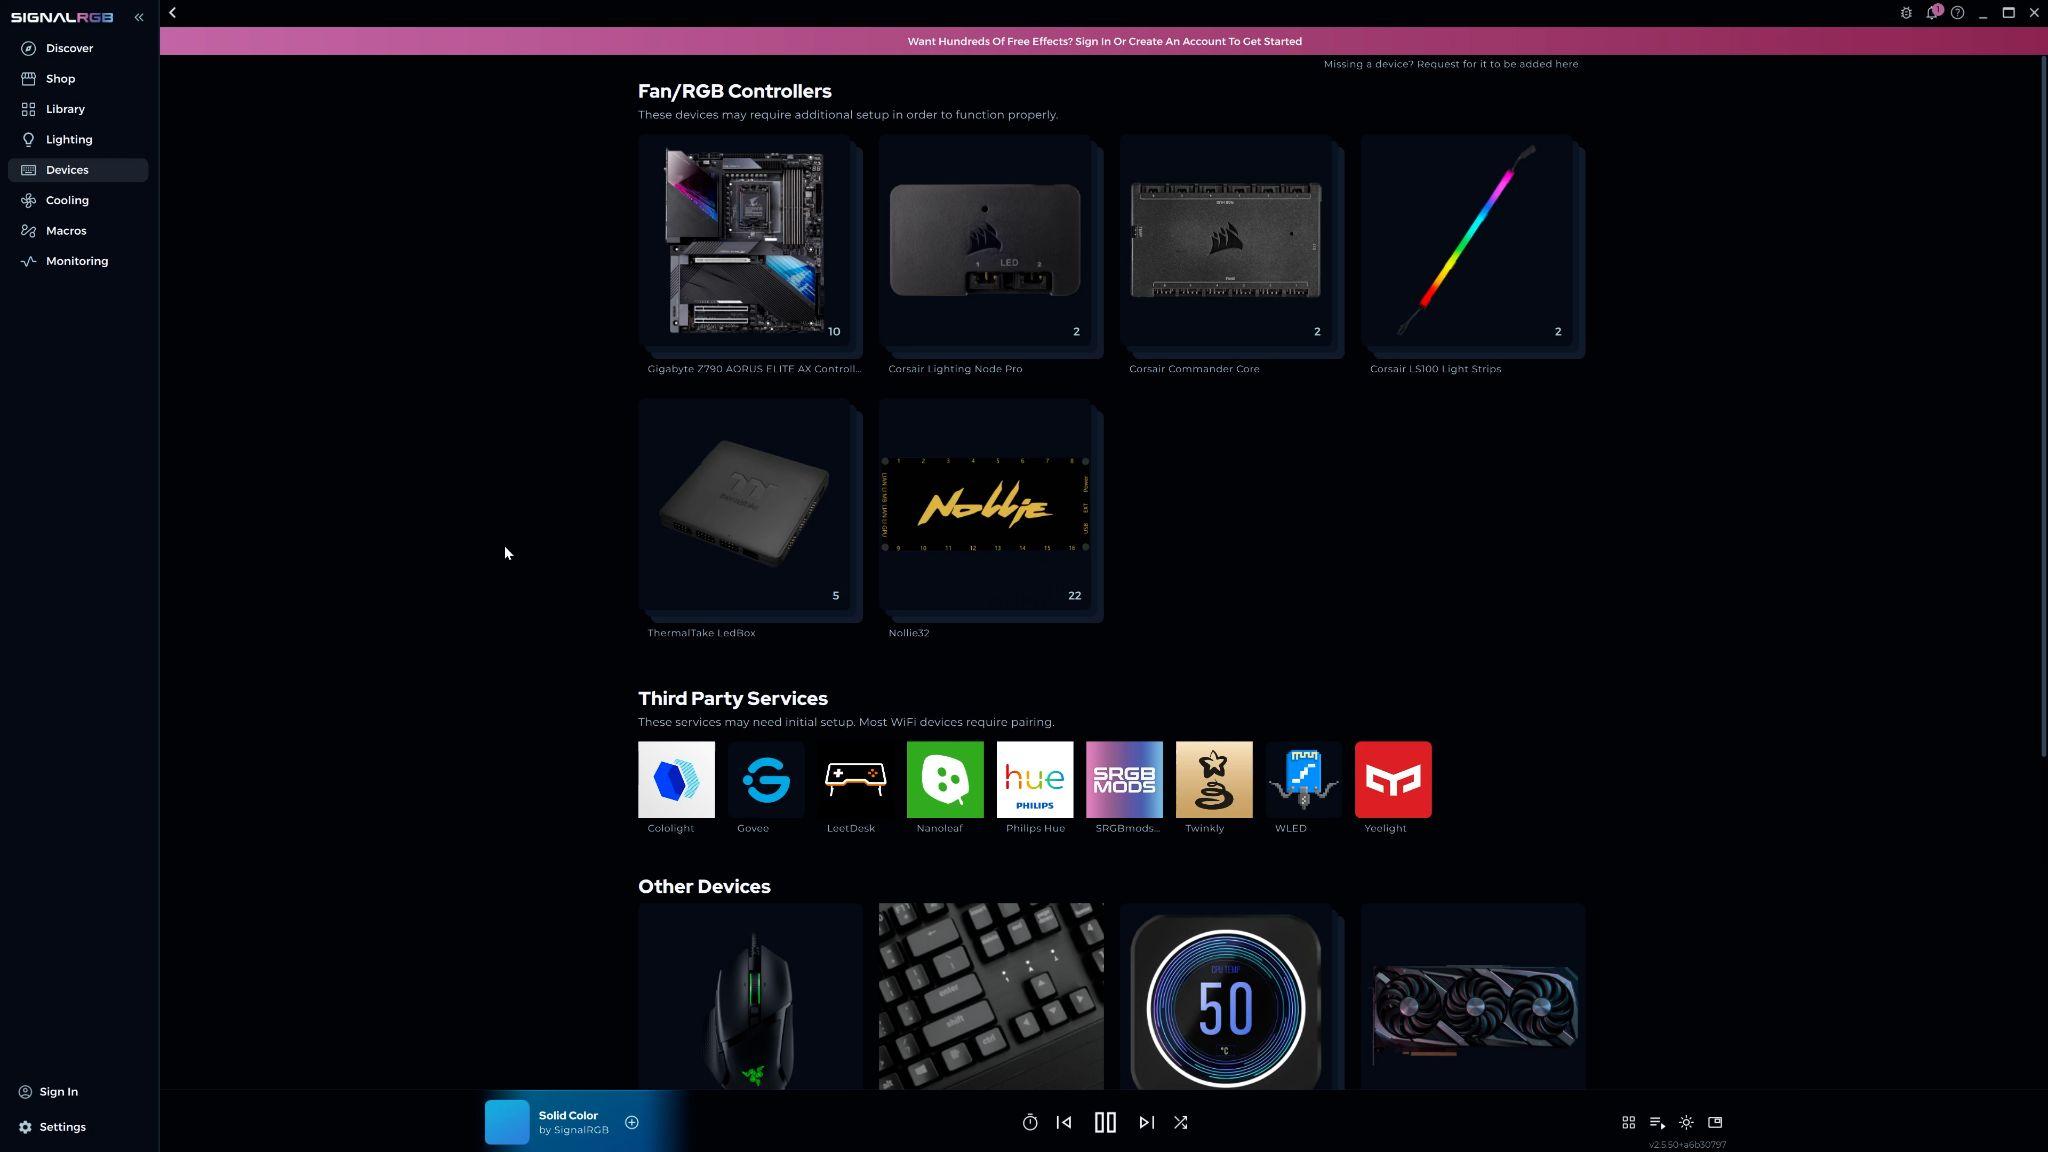2048x1152 pixels.
Task: Open the Corsair Lighting Node Pro card
Action: point(991,247)
